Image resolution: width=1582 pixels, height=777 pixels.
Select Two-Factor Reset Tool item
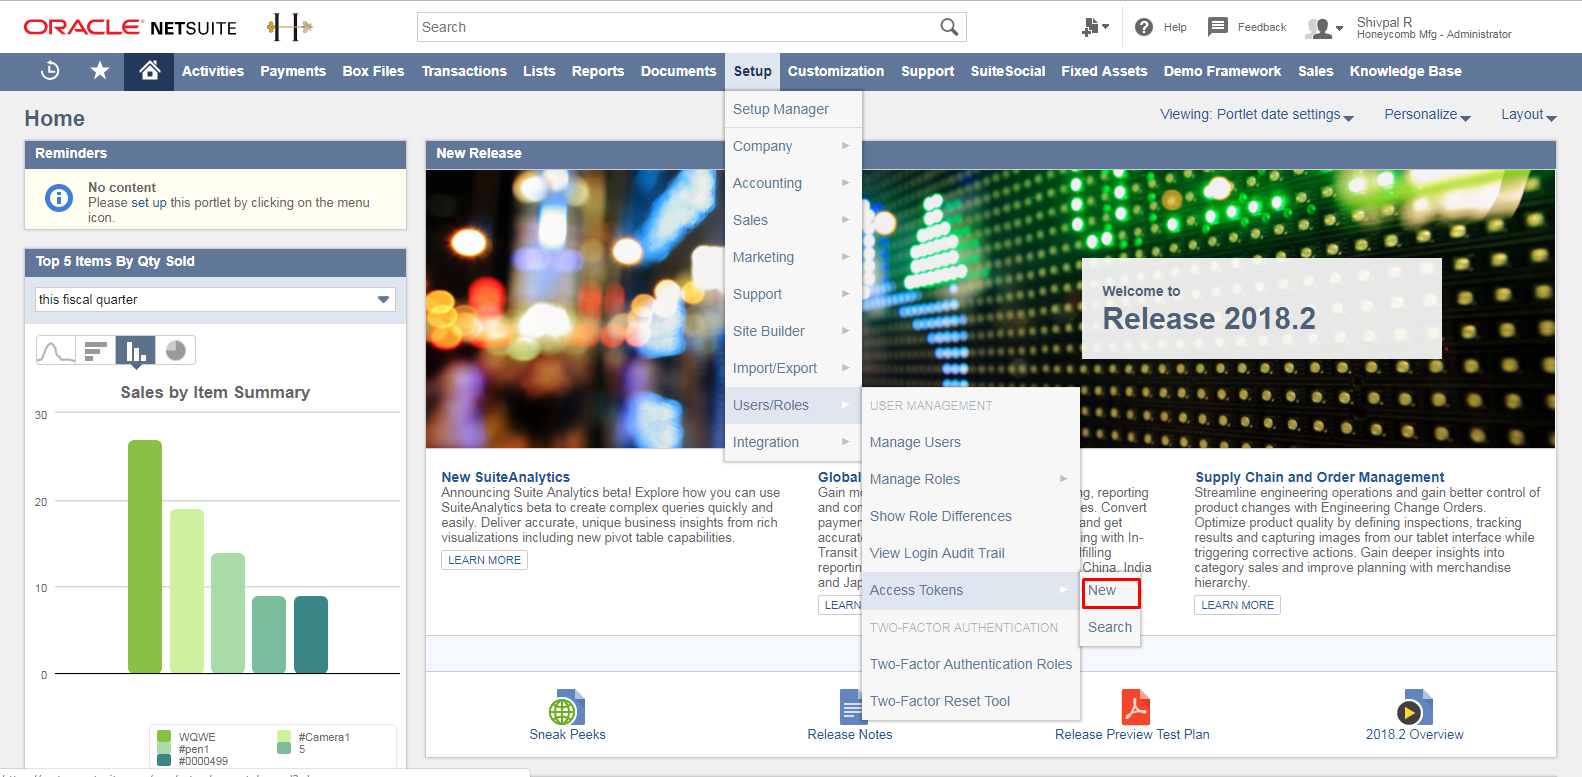click(x=970, y=701)
